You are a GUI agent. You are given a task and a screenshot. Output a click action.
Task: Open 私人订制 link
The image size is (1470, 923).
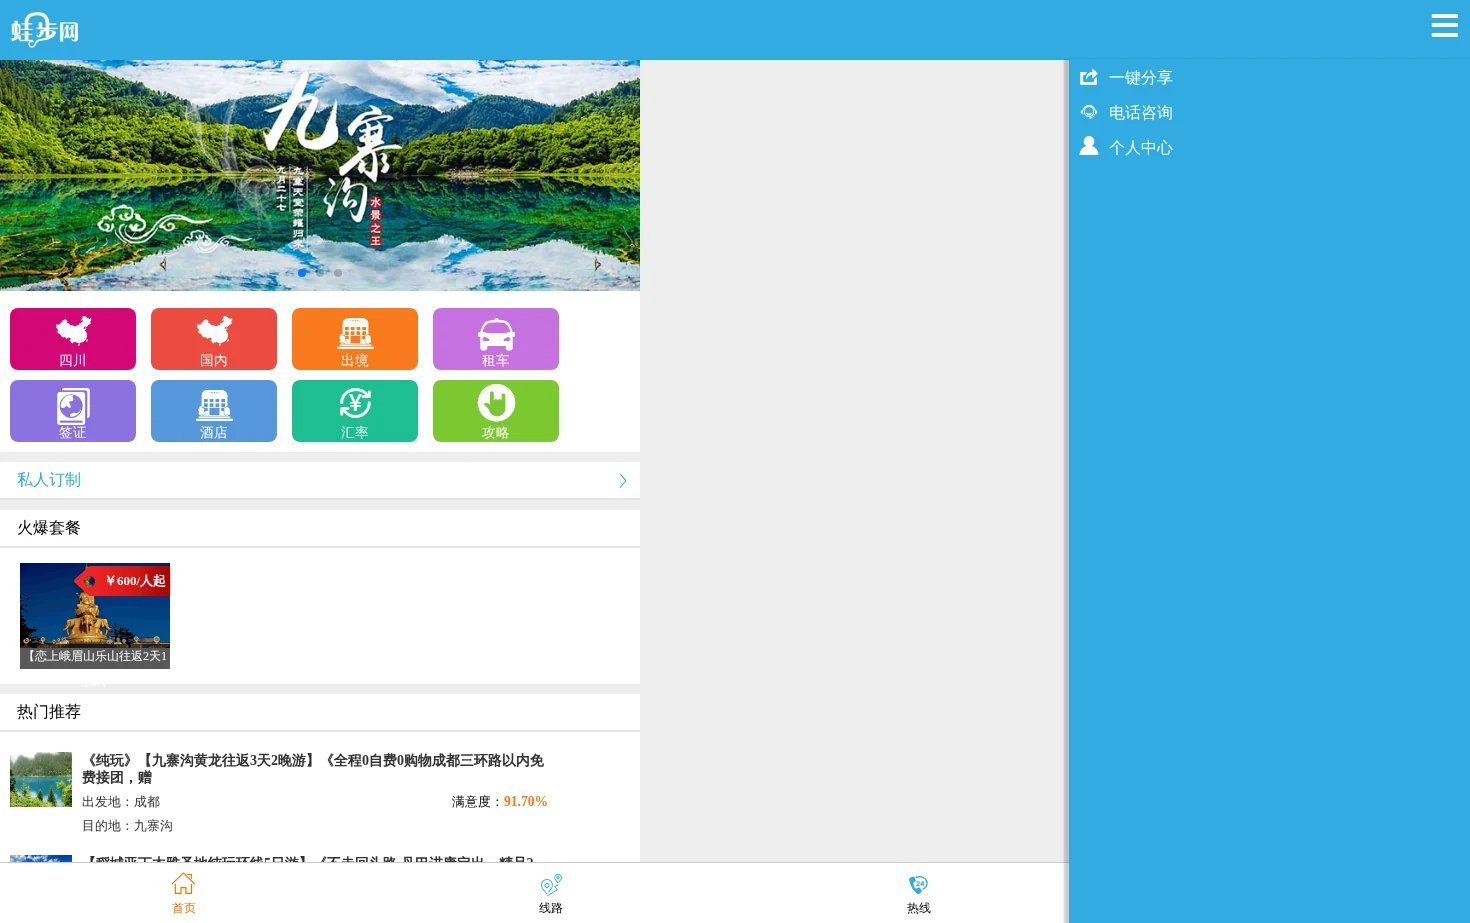(49, 480)
